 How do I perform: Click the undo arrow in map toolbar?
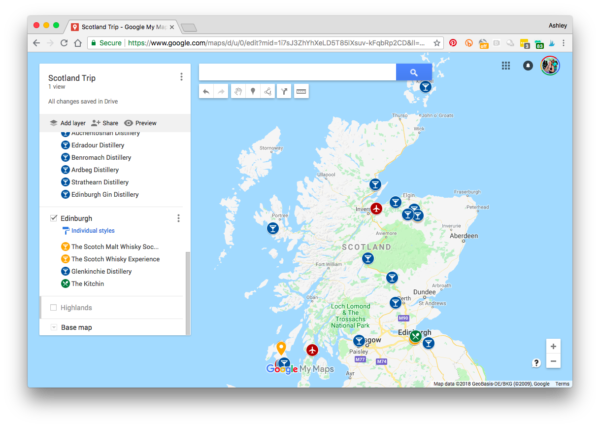tap(206, 91)
